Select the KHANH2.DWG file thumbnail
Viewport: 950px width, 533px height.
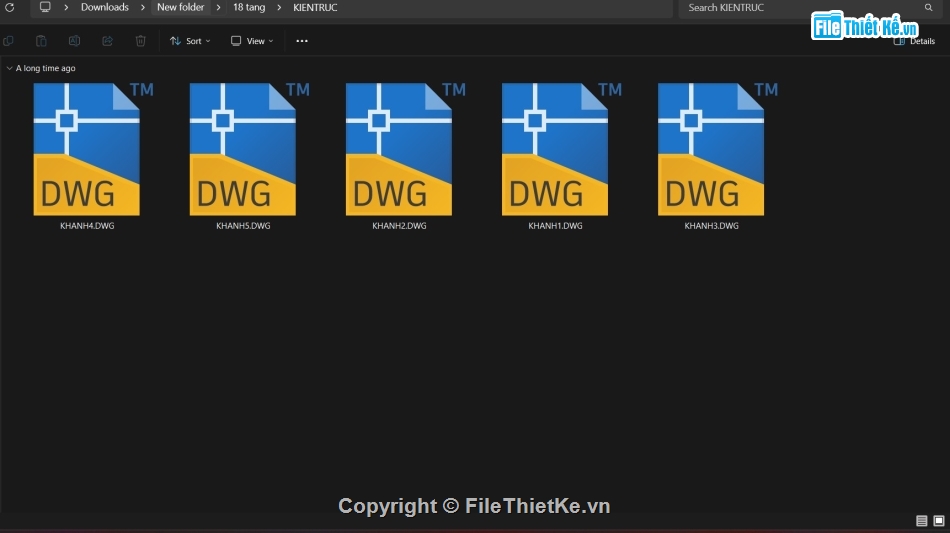click(399, 149)
